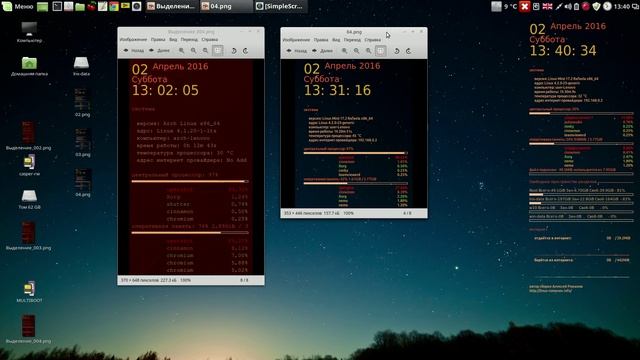Select 03.png desktop thumbnail

(x=82, y=142)
